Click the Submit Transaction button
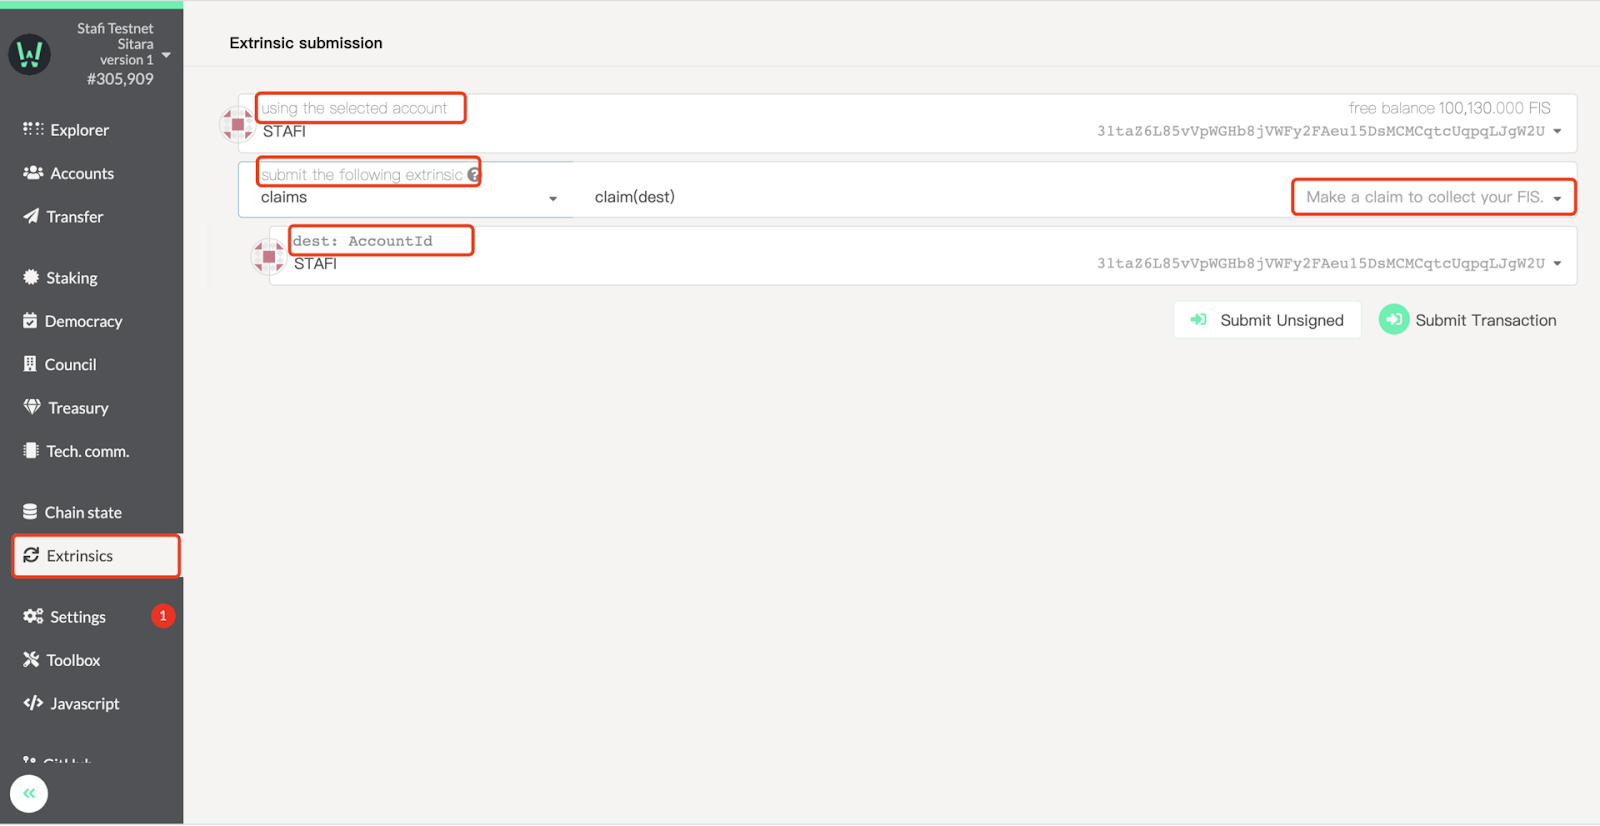Screen dimensions: 1600x826 point(1468,320)
